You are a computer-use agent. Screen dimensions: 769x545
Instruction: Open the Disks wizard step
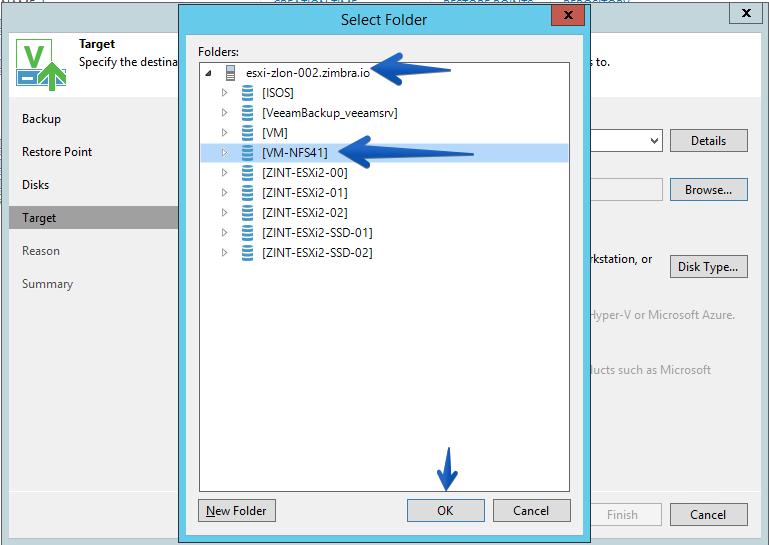35,185
